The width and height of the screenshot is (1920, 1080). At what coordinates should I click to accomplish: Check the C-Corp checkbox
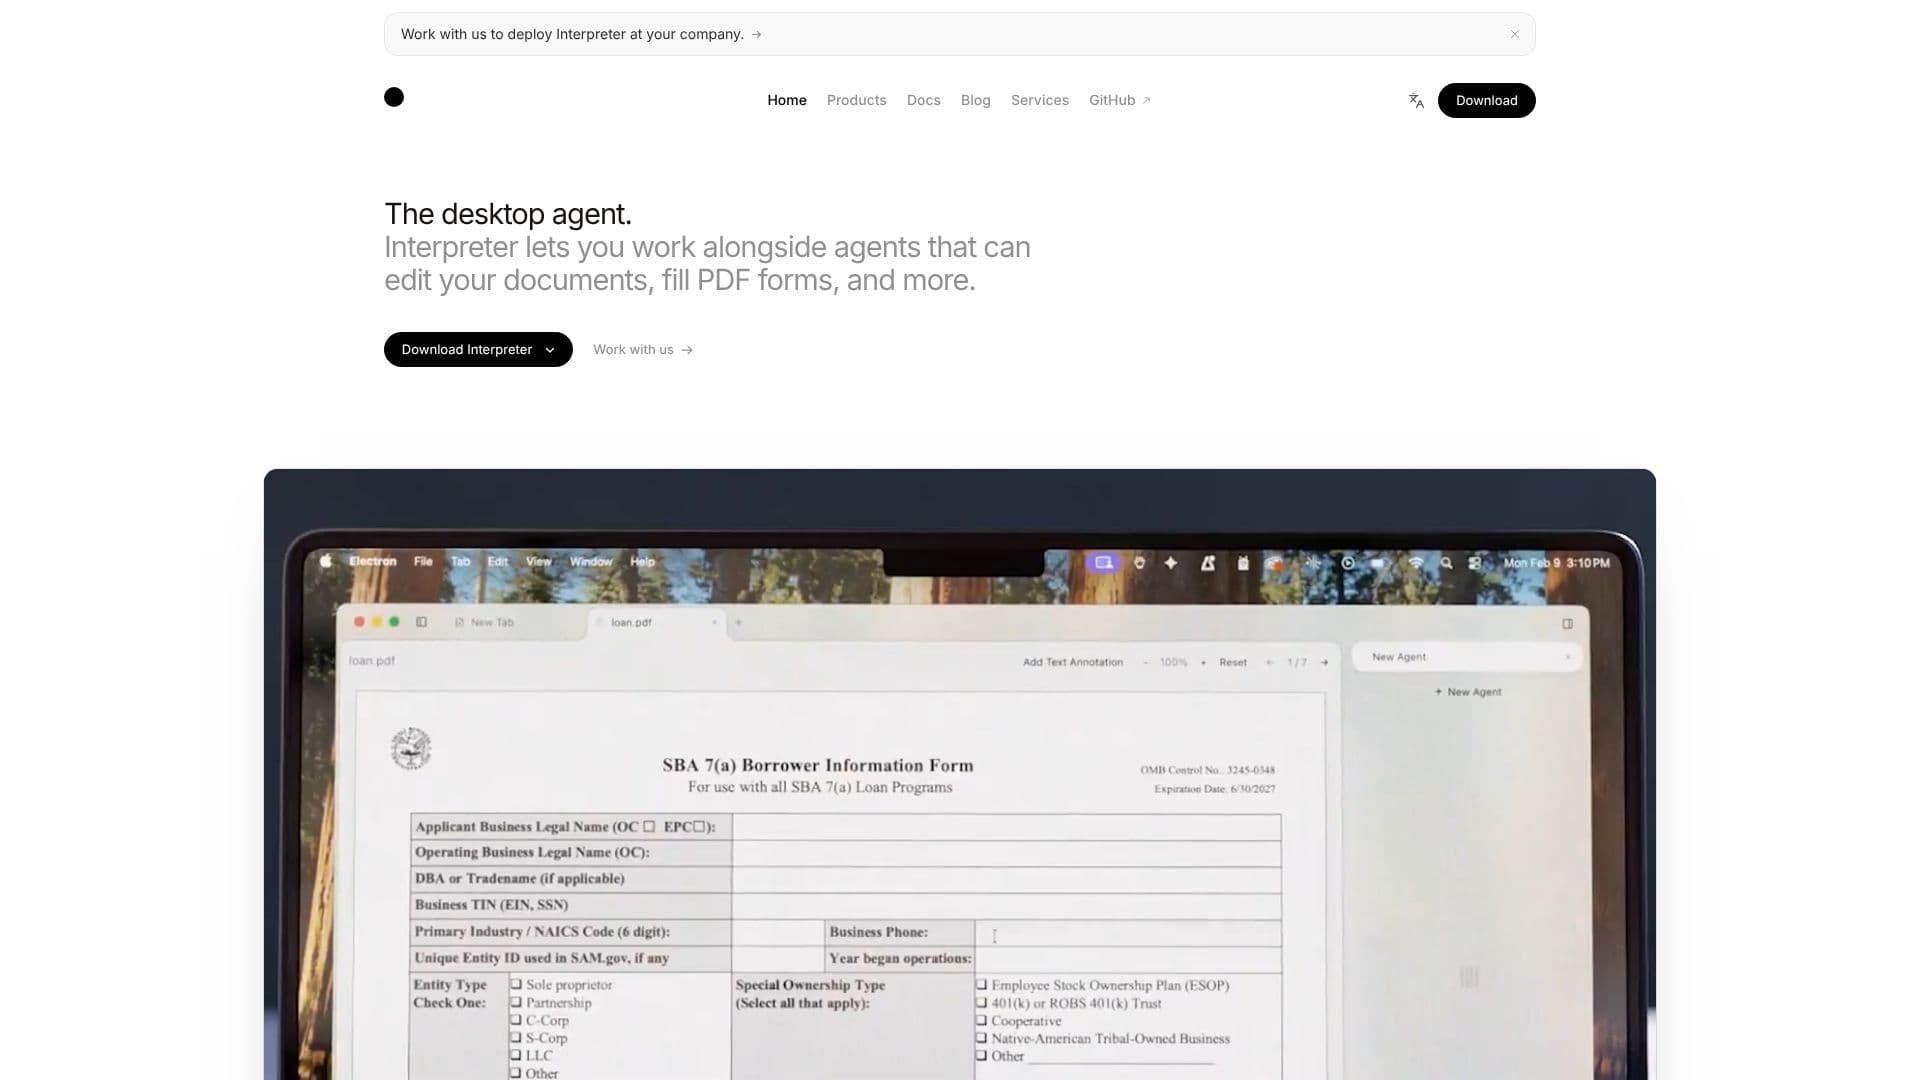[516, 1020]
